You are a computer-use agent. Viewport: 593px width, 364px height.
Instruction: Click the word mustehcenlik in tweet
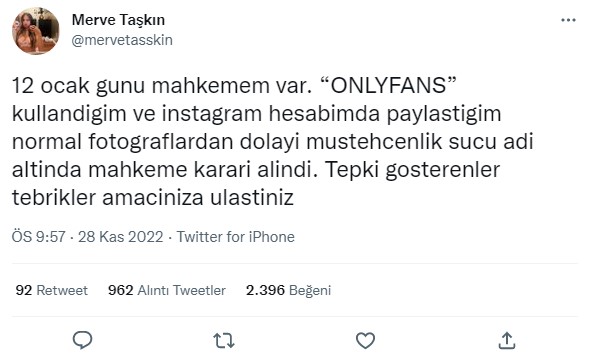374,142
